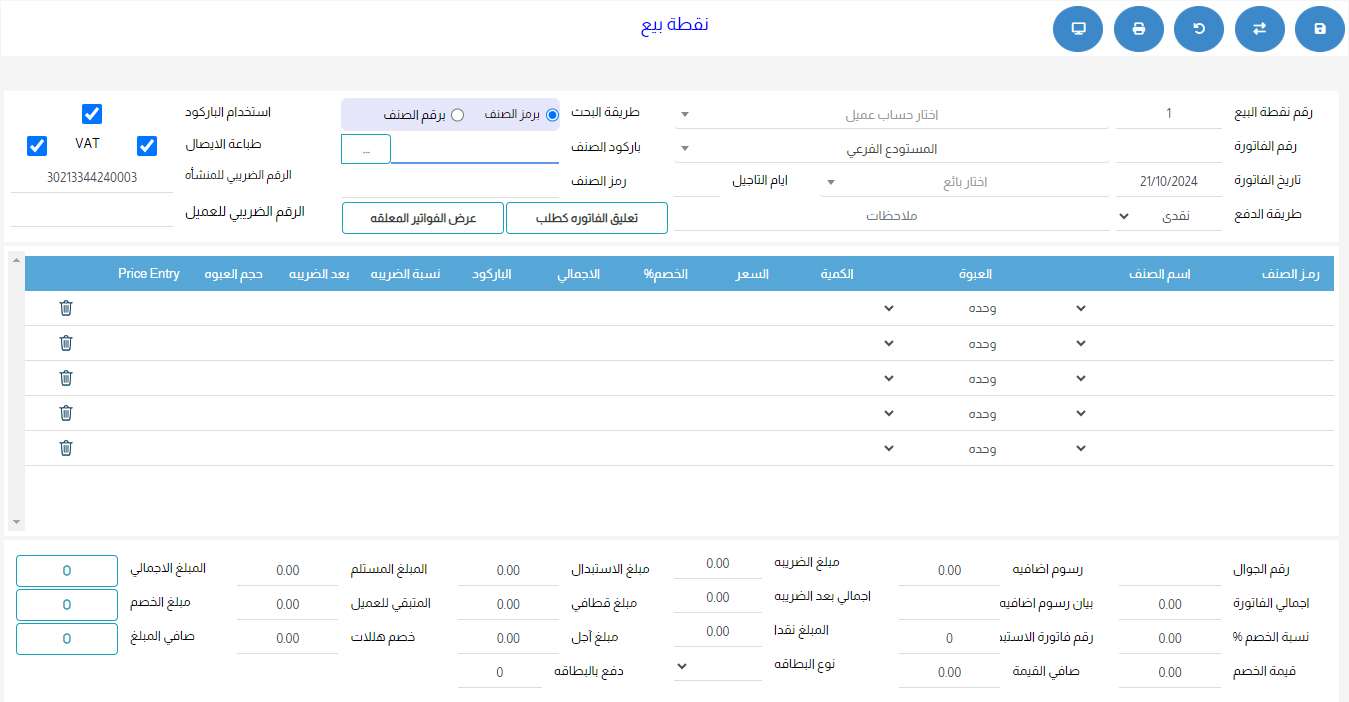This screenshot has height=702, width=1349.
Task: Click the table's vertical scrollbar down arrow
Action: pyautogui.click(x=16, y=522)
